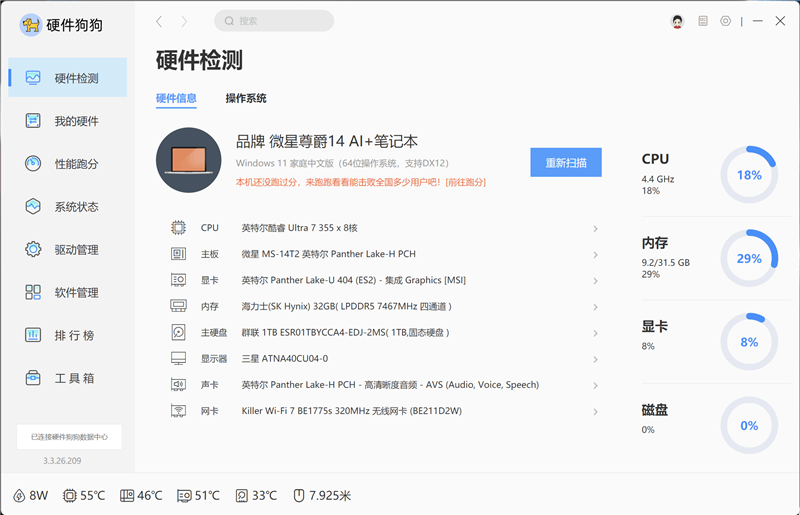Click the 声卡 sound card icon
Screen dimensions: 800x515
(178, 384)
